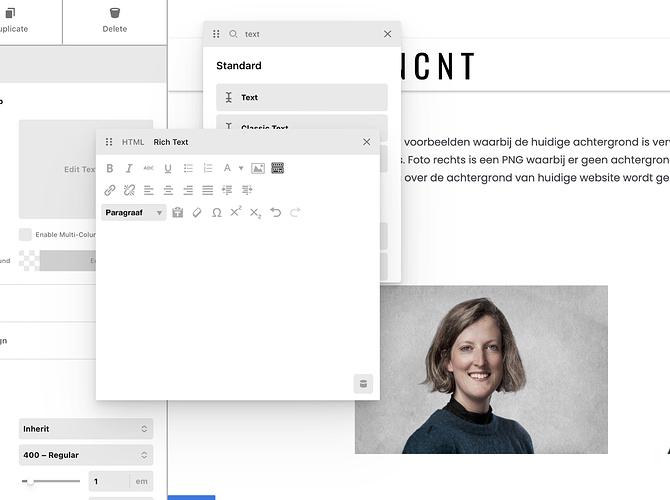Justify text alignment

(x=208, y=190)
